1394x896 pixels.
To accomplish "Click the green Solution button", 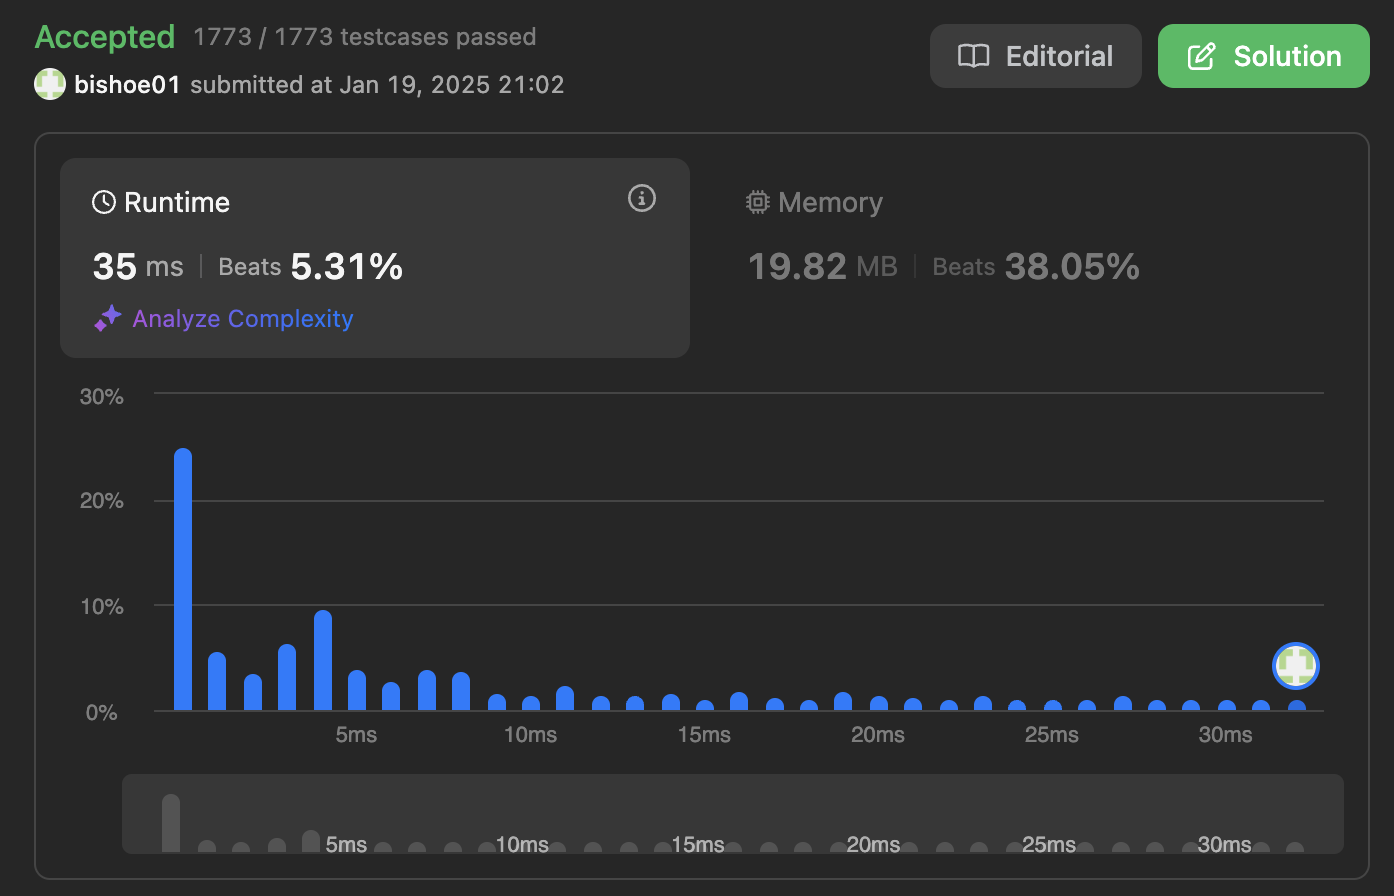I will pyautogui.click(x=1263, y=56).
